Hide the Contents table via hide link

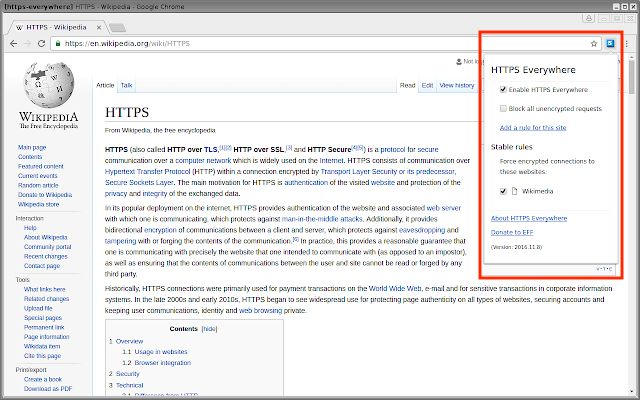(x=209, y=328)
